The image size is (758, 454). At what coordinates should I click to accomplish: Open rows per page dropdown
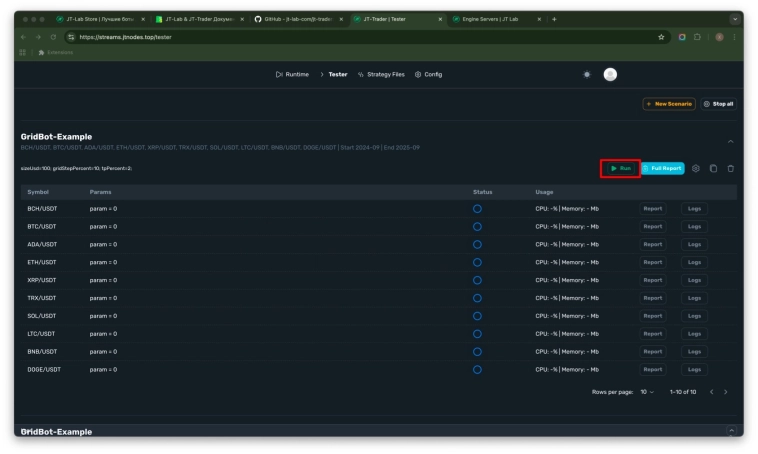[x=647, y=391]
